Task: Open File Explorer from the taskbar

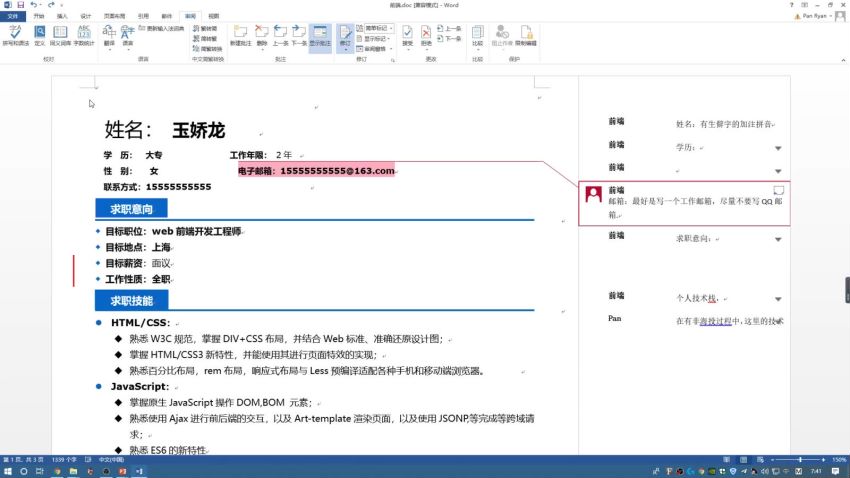Action: coord(73,471)
